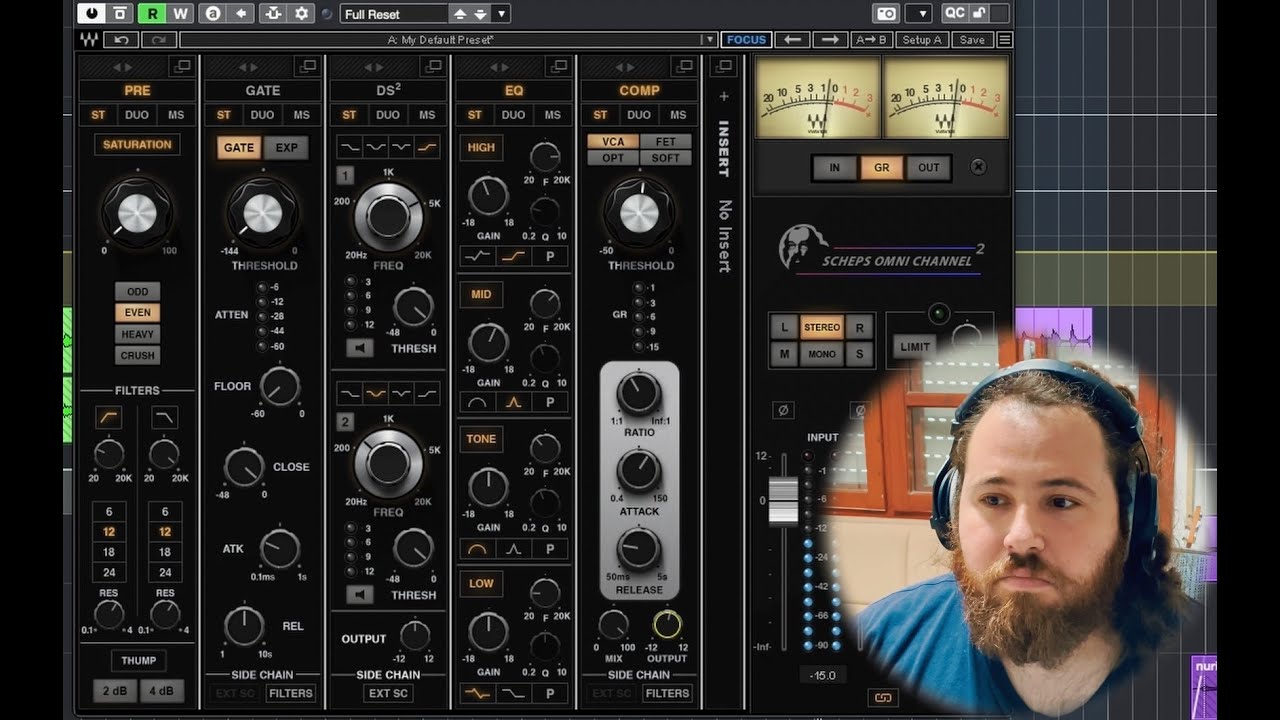Click the compressor THRESHOLD knob
This screenshot has width=1280, height=720.
pyautogui.click(x=639, y=213)
